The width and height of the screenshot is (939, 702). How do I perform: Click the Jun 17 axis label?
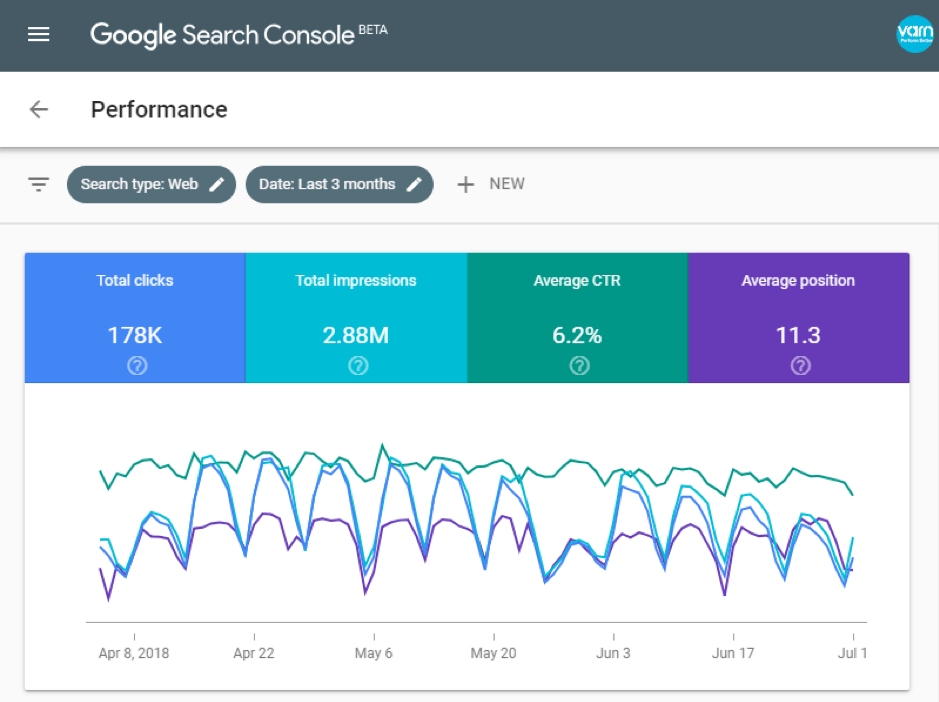[733, 653]
